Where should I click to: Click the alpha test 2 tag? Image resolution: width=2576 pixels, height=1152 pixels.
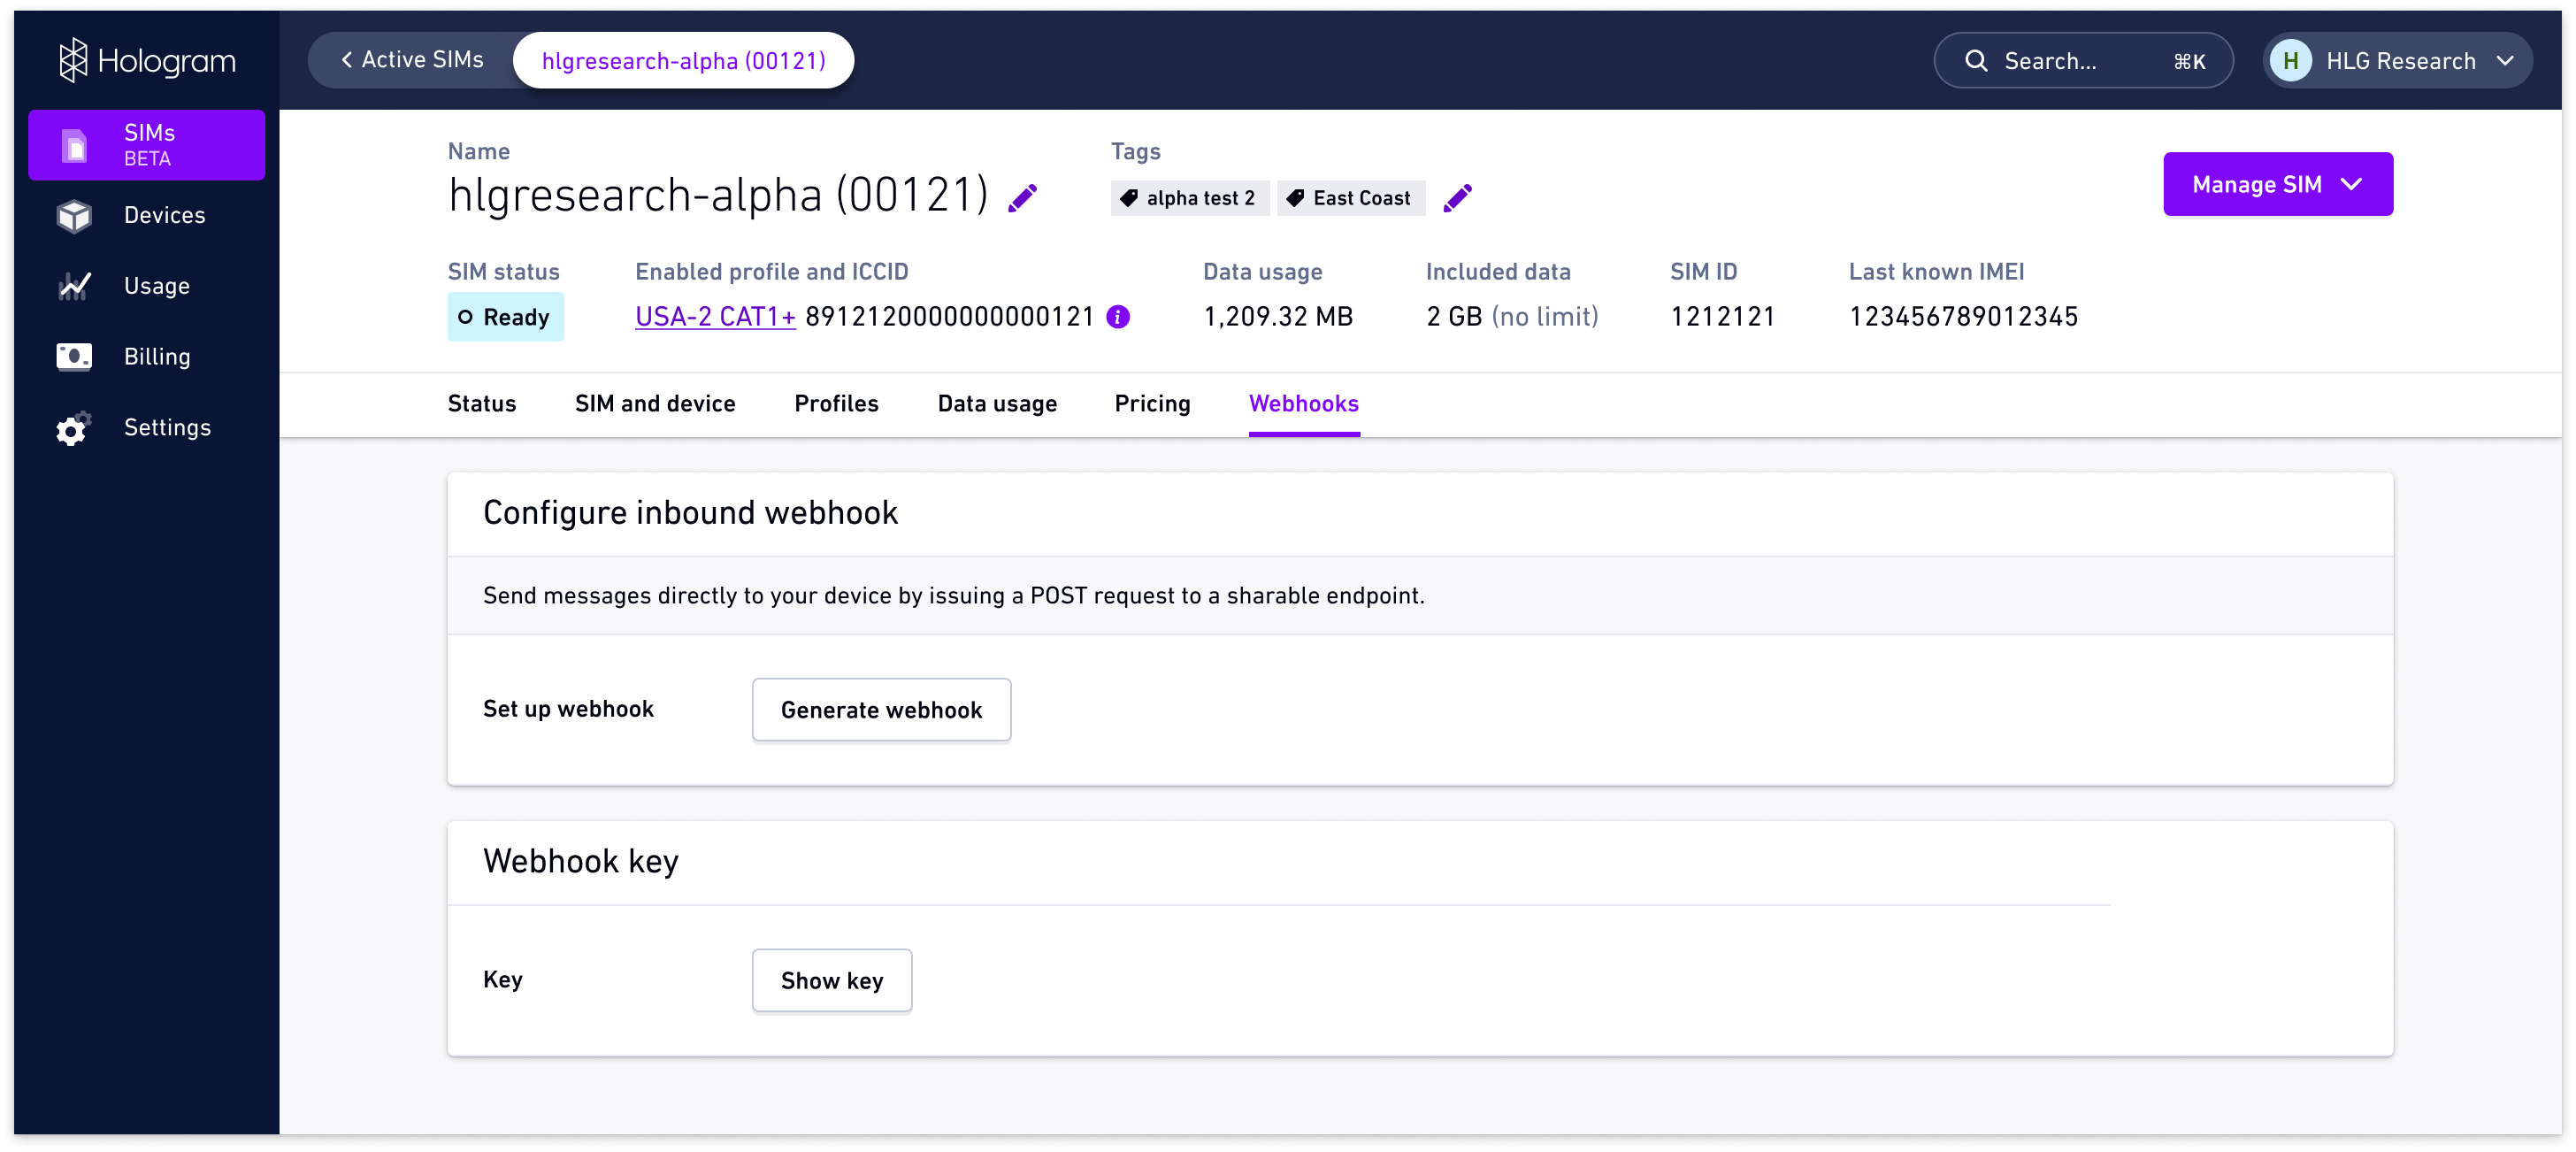click(1189, 197)
